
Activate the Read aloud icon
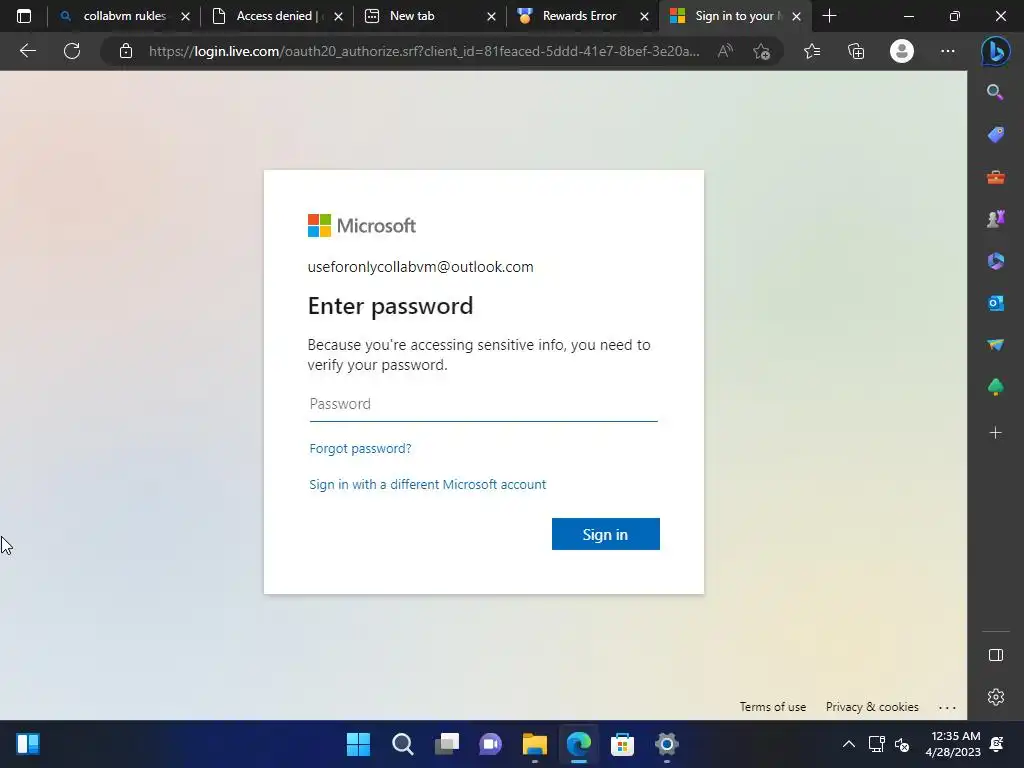(x=725, y=51)
